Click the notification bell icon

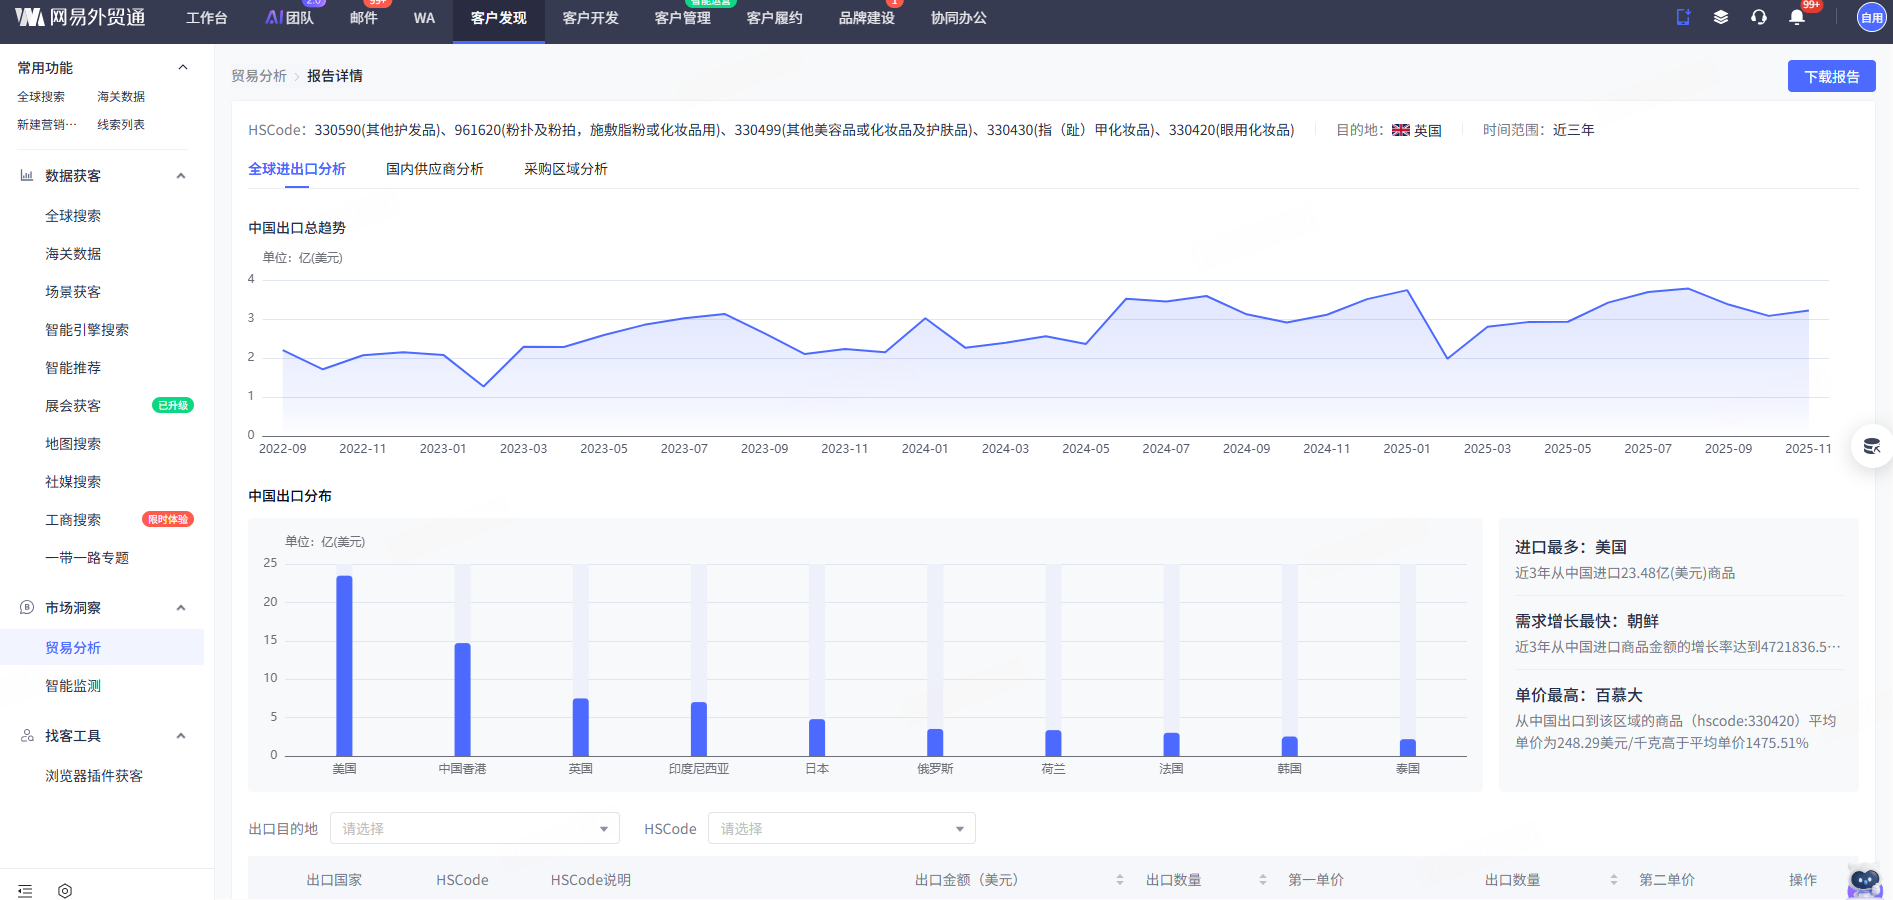(1797, 17)
